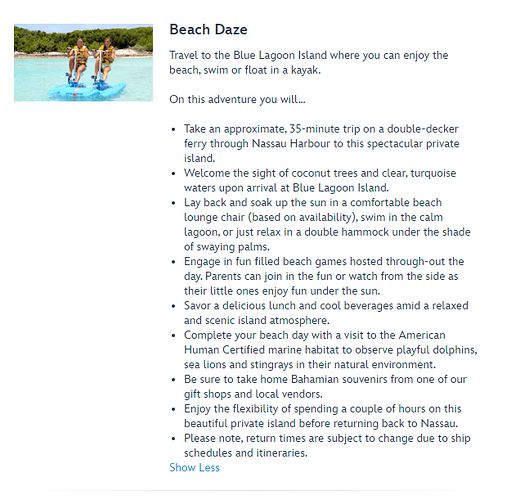Select the coconut trees and turquoise waters bullet
Screen dimensions: 511x500
(320, 180)
